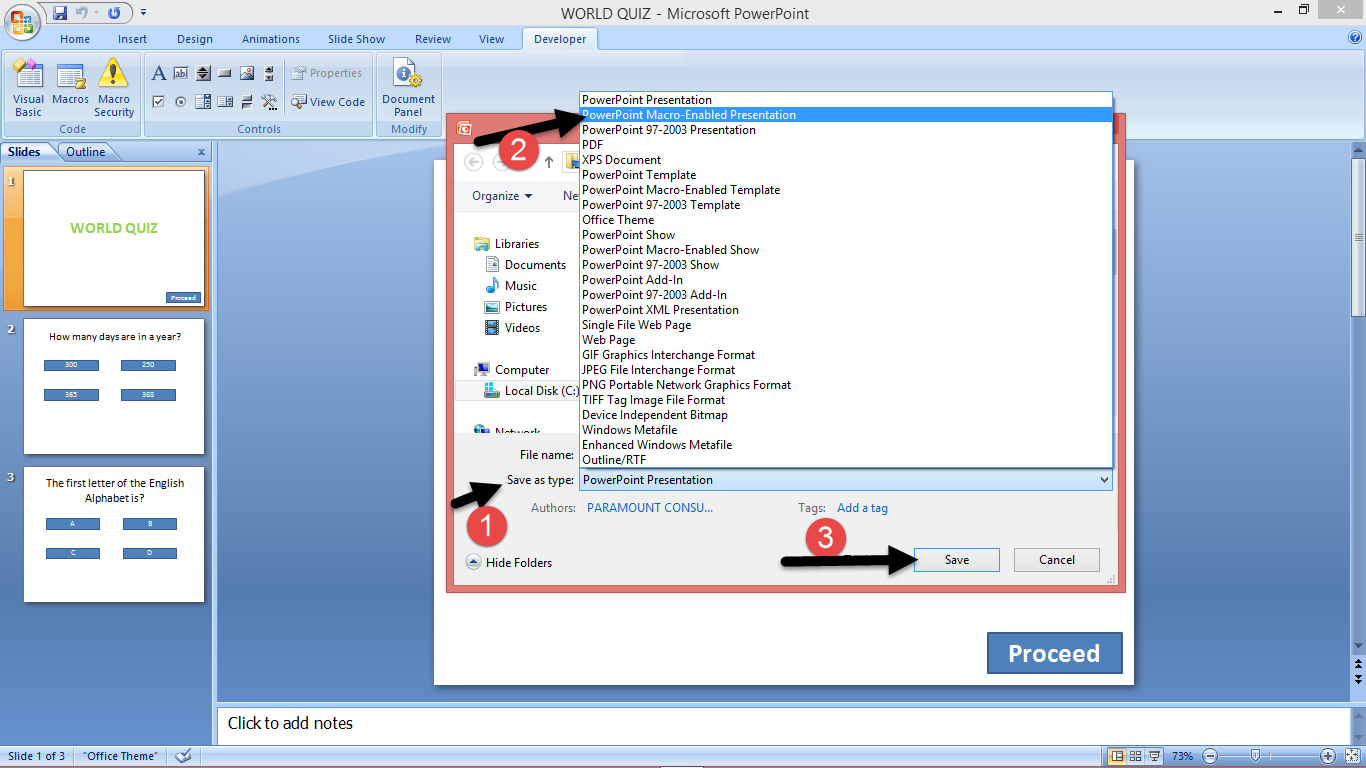Click the Add a tag link
The height and width of the screenshot is (768, 1366).
tap(862, 508)
